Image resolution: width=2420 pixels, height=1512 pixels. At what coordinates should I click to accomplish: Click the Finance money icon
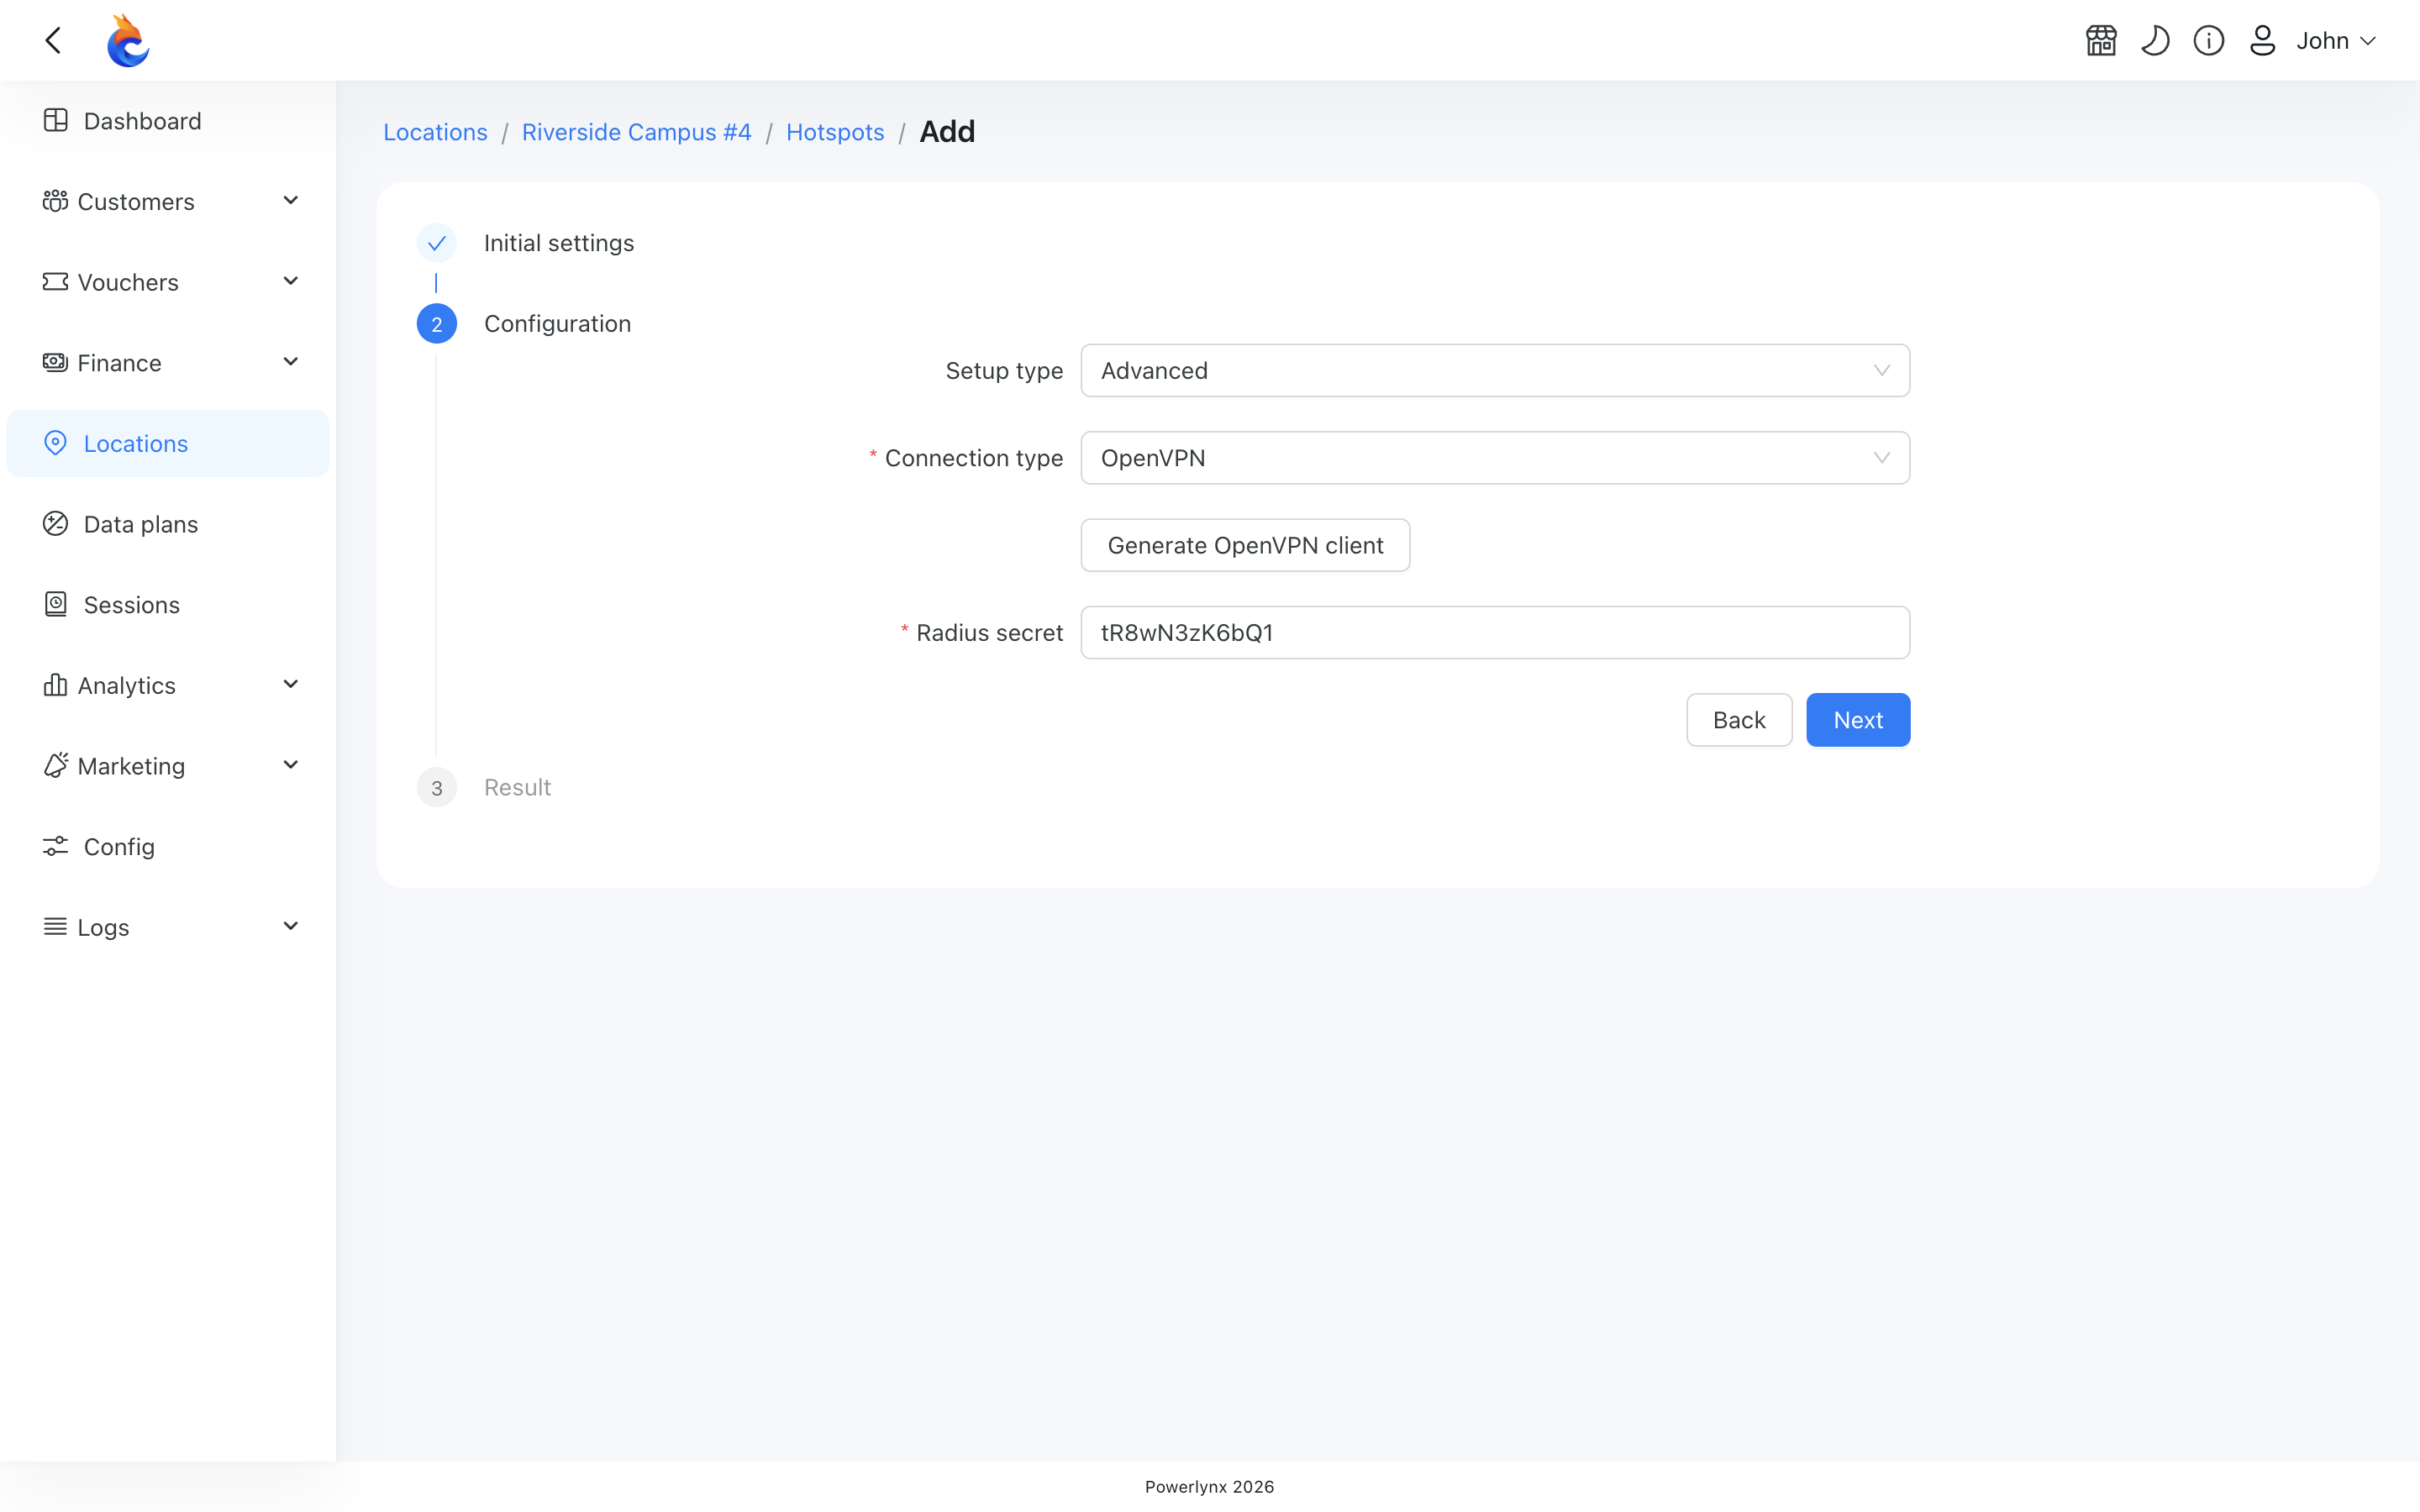pyautogui.click(x=55, y=362)
